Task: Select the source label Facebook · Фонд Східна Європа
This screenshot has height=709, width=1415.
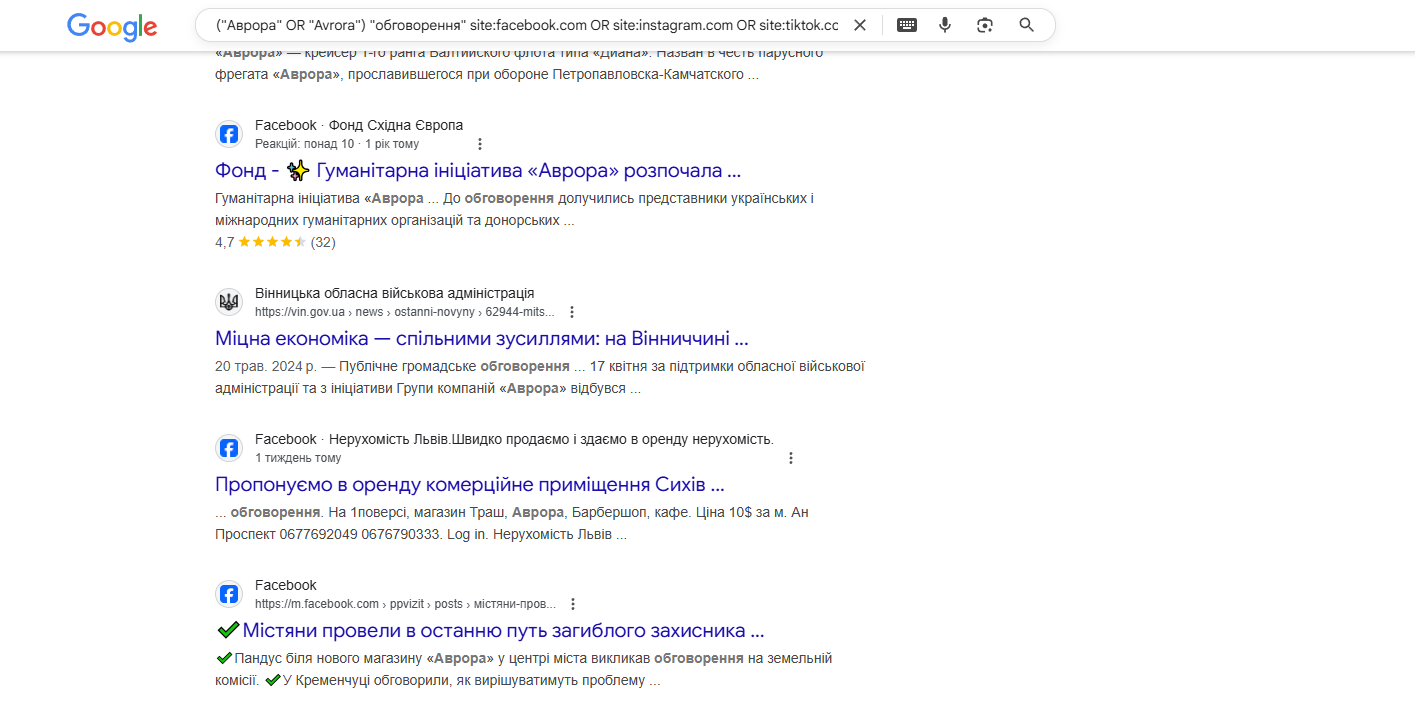Action: coord(359,125)
